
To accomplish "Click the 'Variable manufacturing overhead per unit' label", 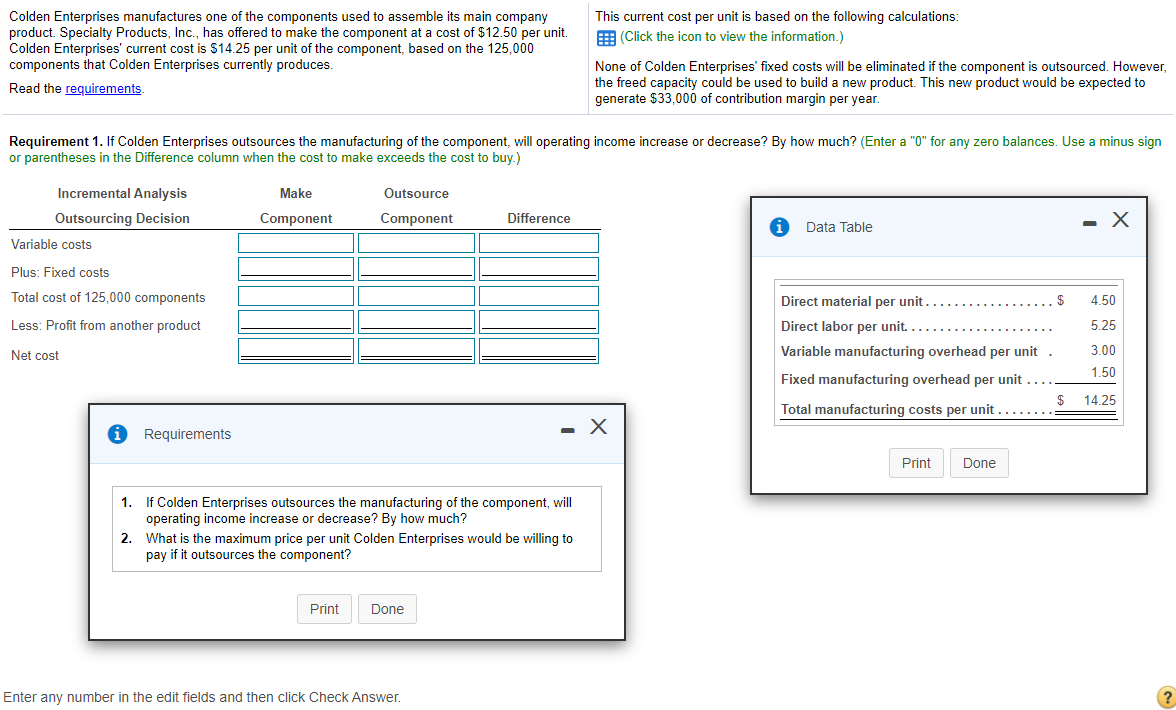I will tap(909, 352).
